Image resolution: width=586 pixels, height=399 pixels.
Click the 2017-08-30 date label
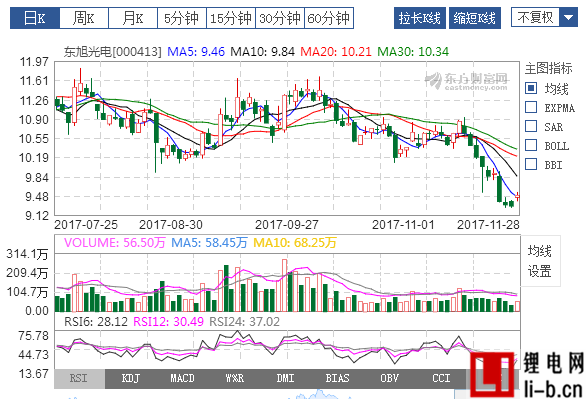click(x=171, y=225)
